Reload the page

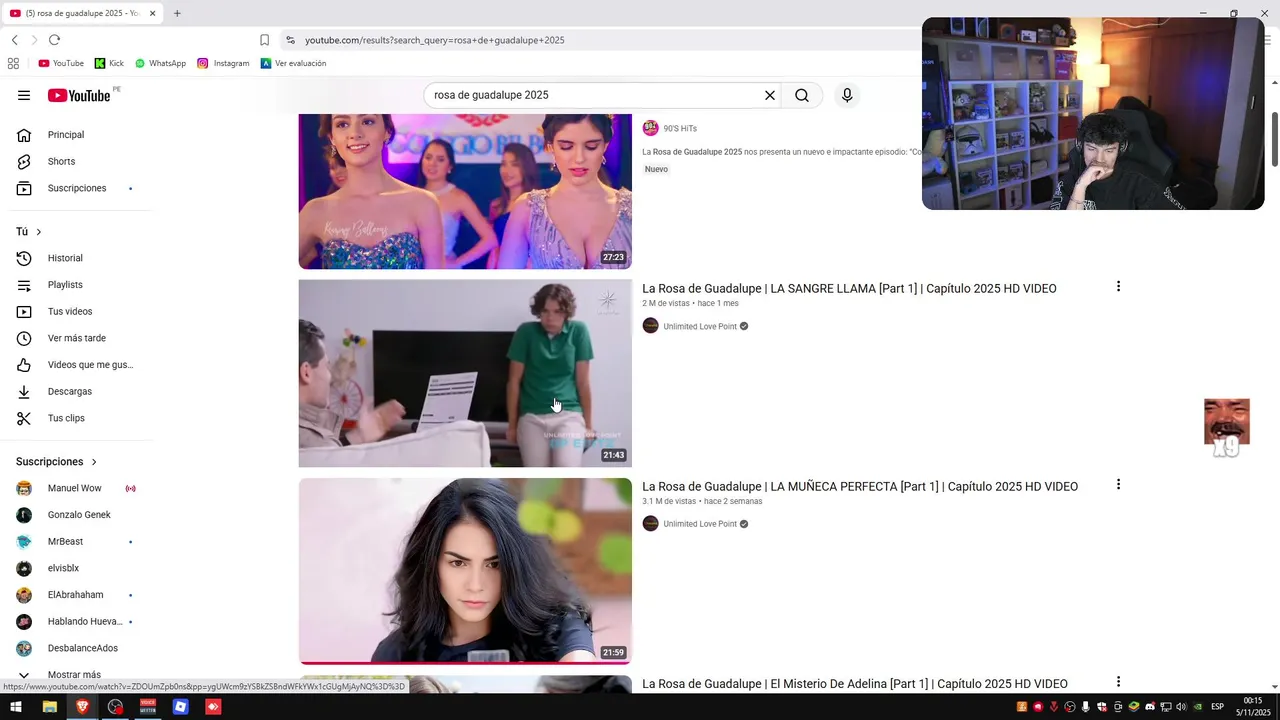[x=54, y=40]
